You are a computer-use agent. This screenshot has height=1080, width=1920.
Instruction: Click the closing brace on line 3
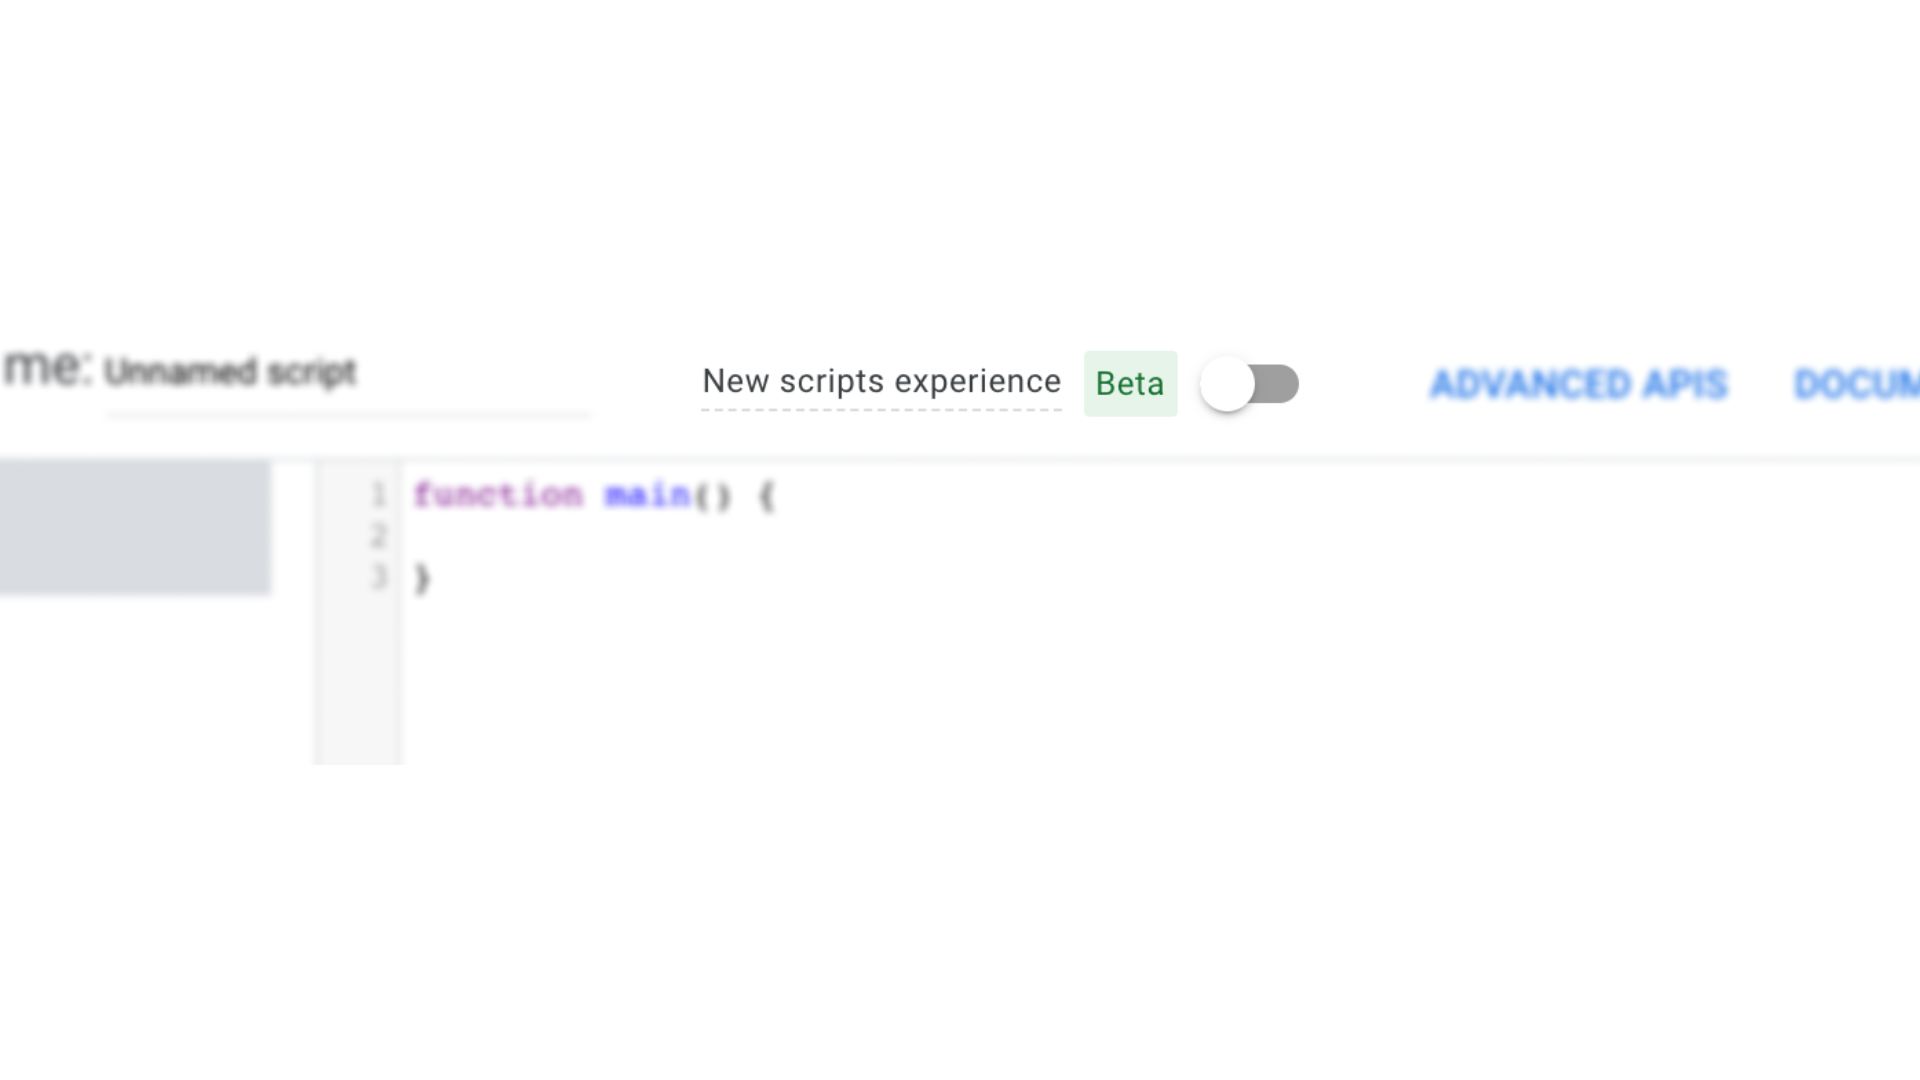click(x=423, y=578)
